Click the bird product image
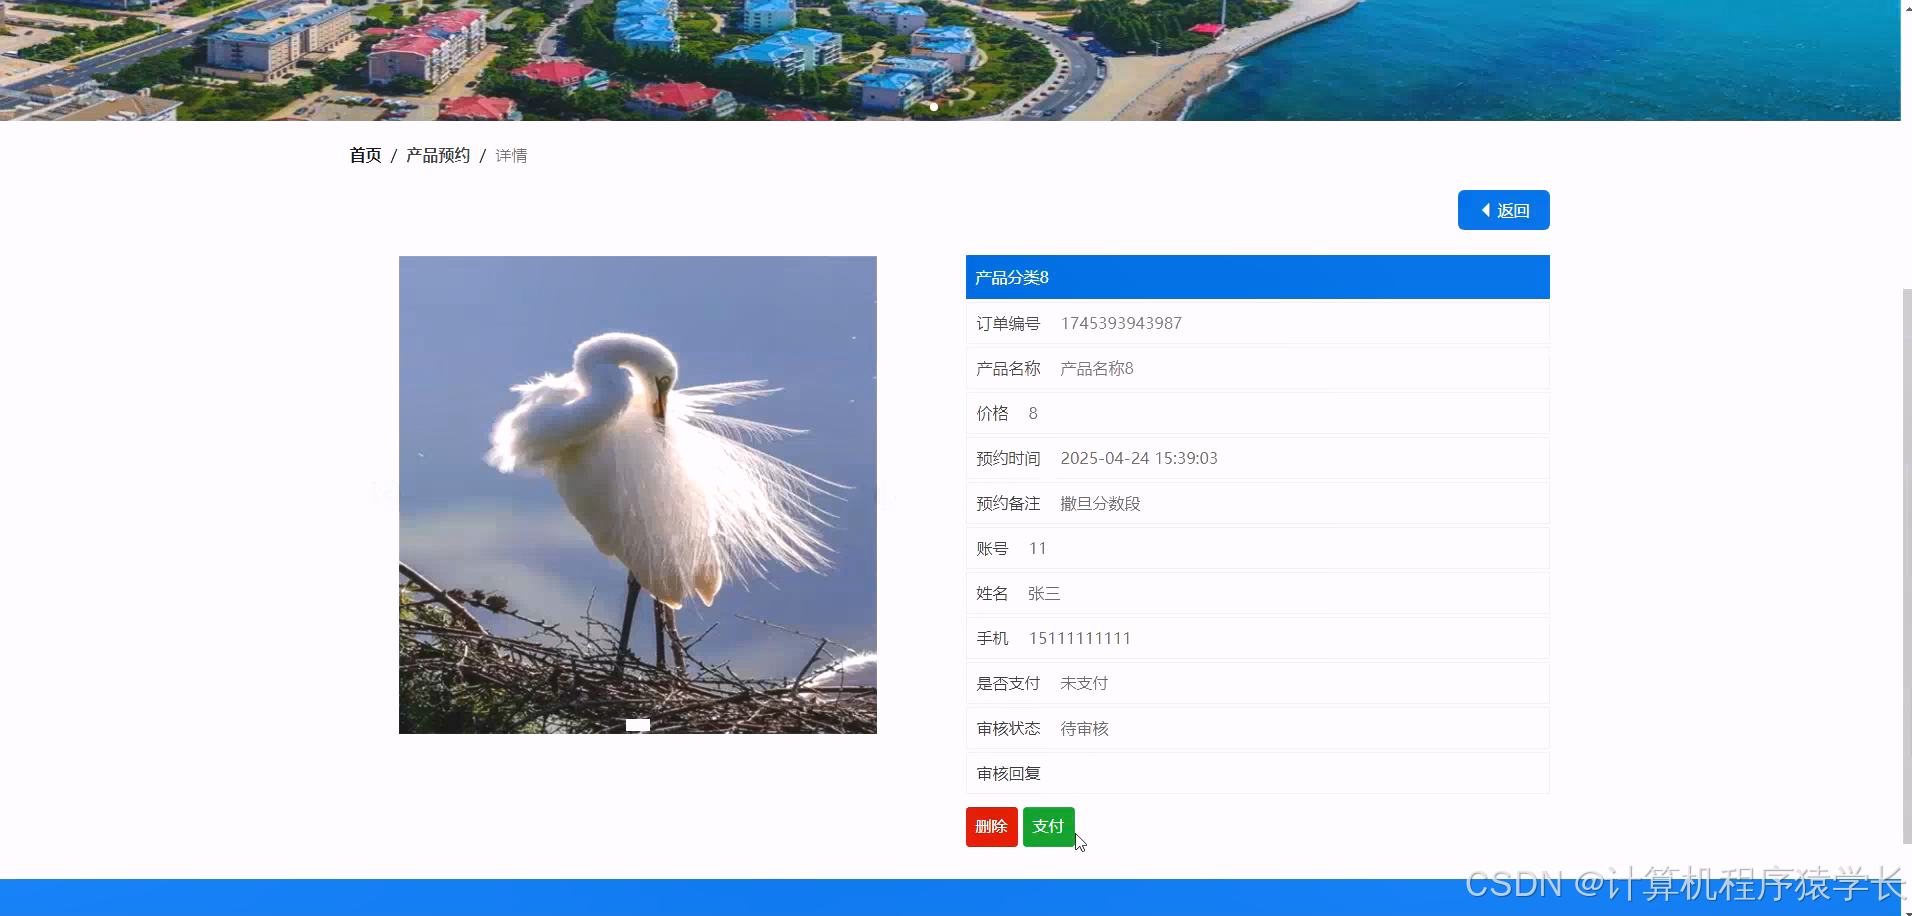 click(637, 494)
